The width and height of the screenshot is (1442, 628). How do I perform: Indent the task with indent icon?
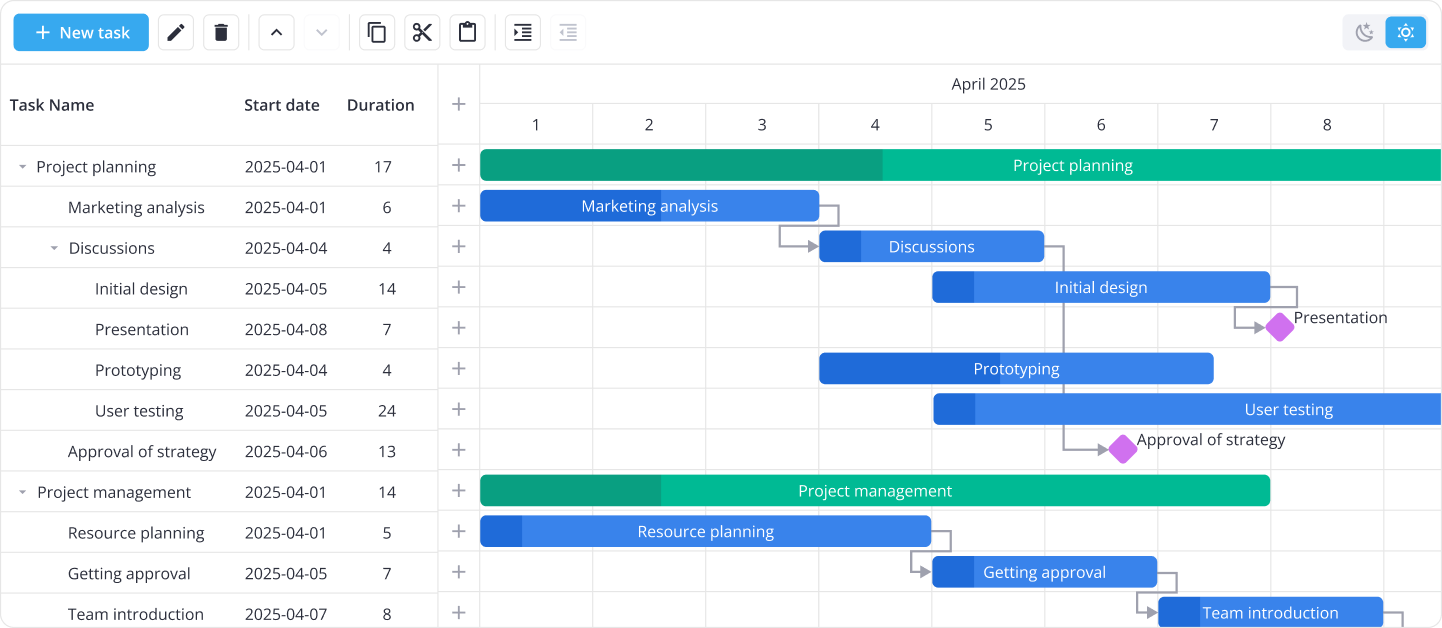pos(522,33)
